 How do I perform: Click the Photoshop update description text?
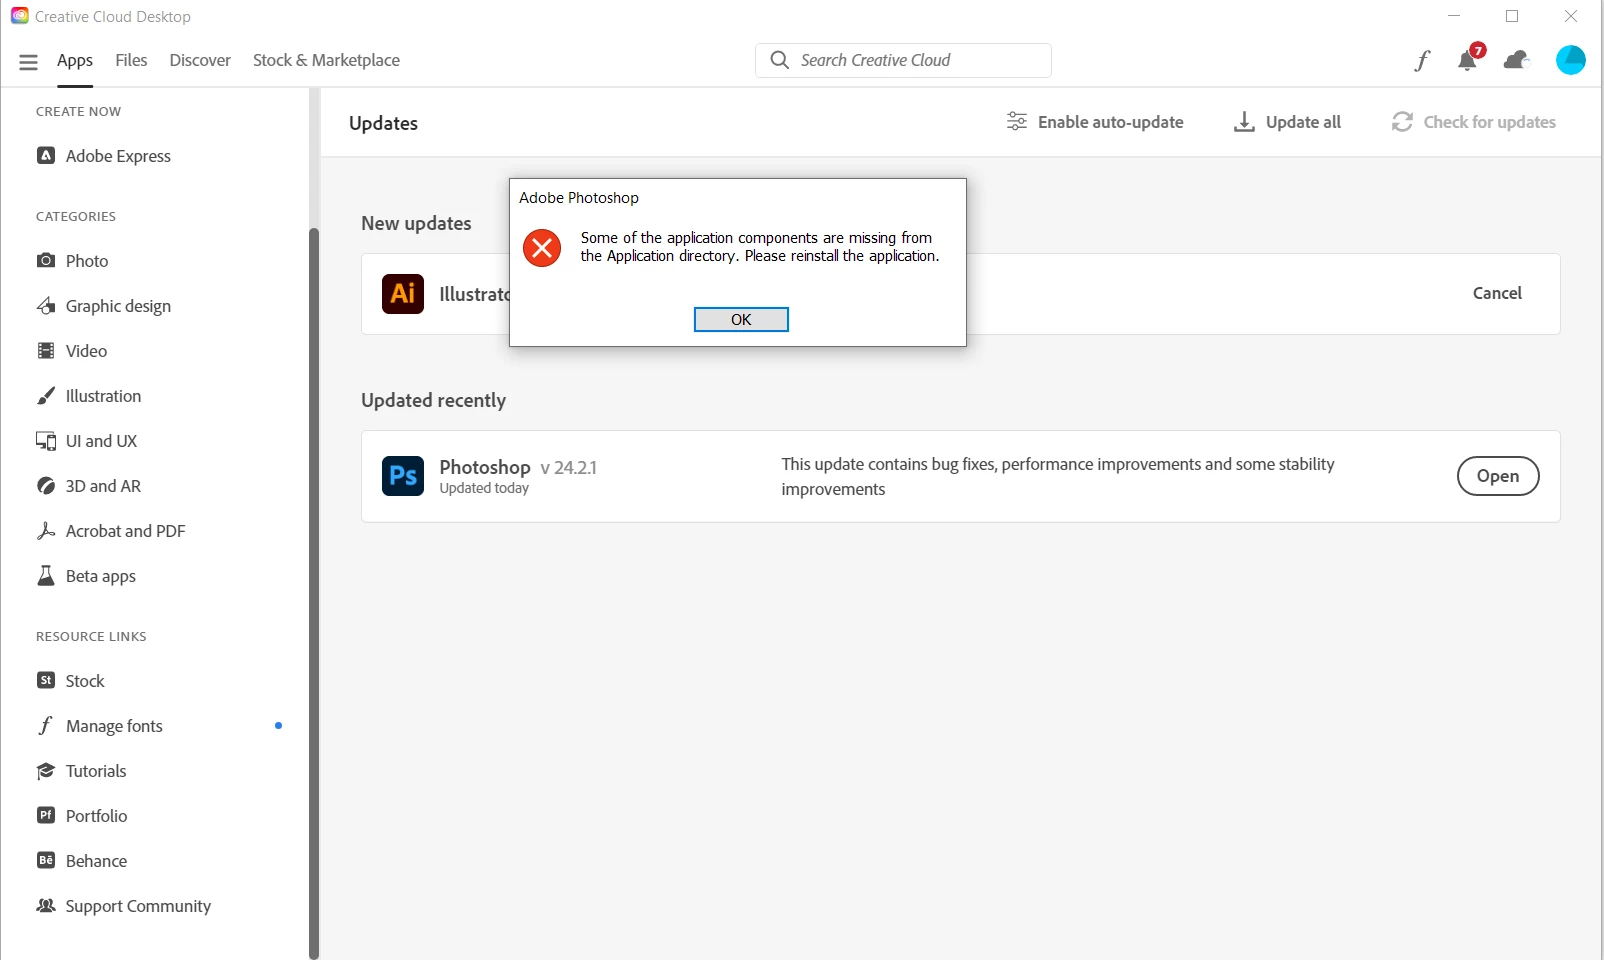tap(1058, 476)
